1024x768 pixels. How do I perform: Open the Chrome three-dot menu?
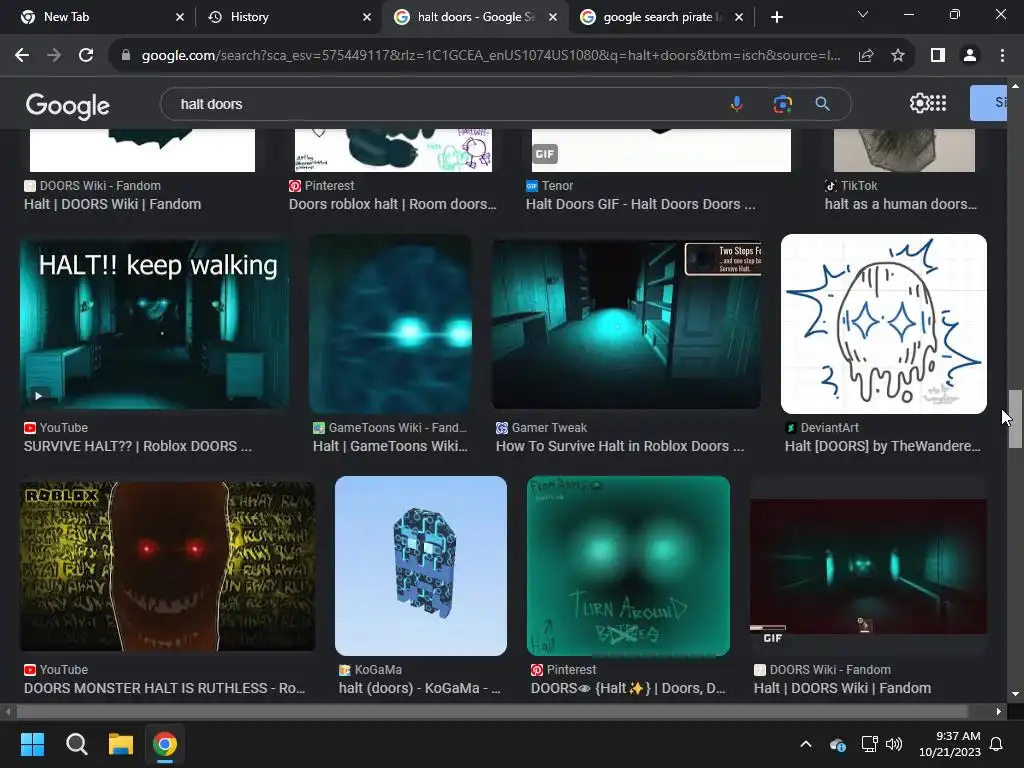point(1002,56)
